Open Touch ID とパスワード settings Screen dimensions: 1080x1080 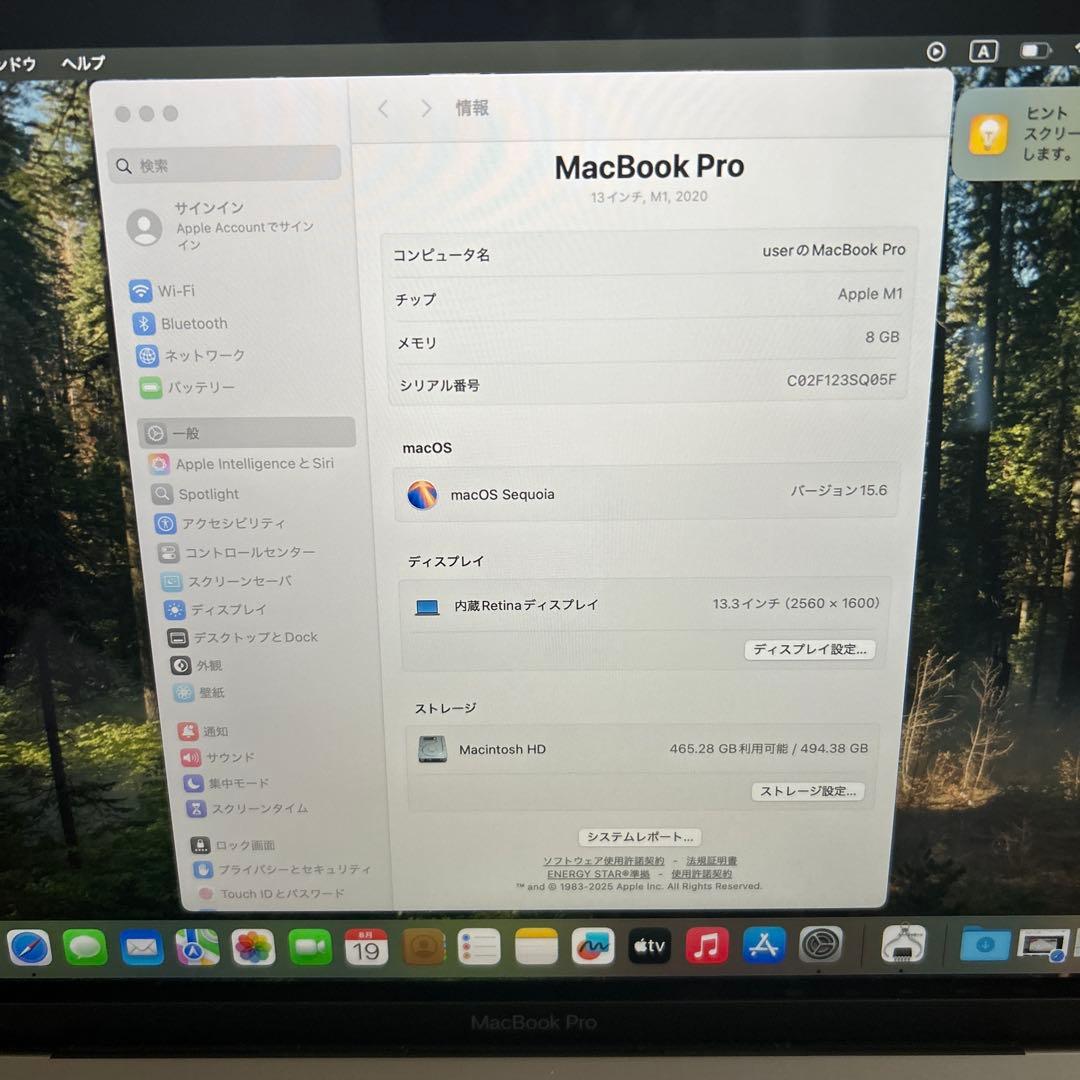tap(271, 893)
